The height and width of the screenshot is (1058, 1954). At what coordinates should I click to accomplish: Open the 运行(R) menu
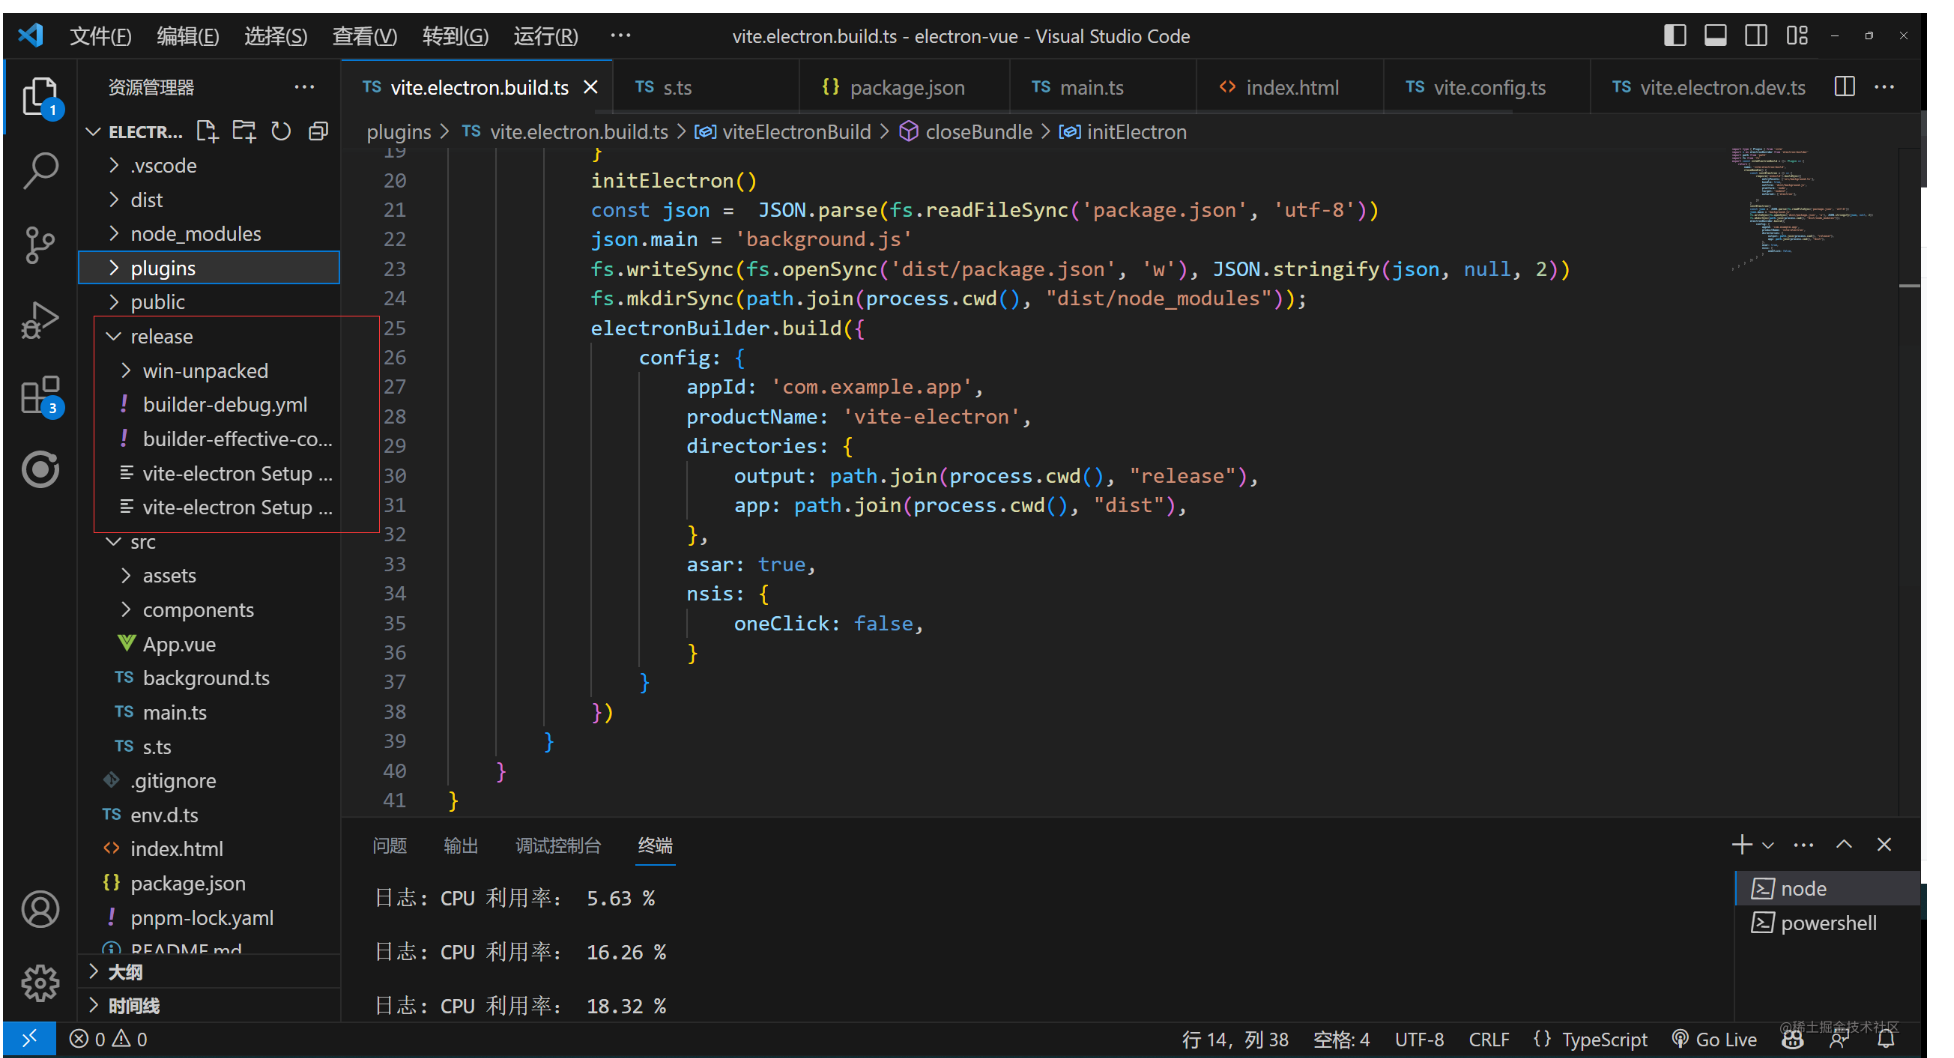545,36
